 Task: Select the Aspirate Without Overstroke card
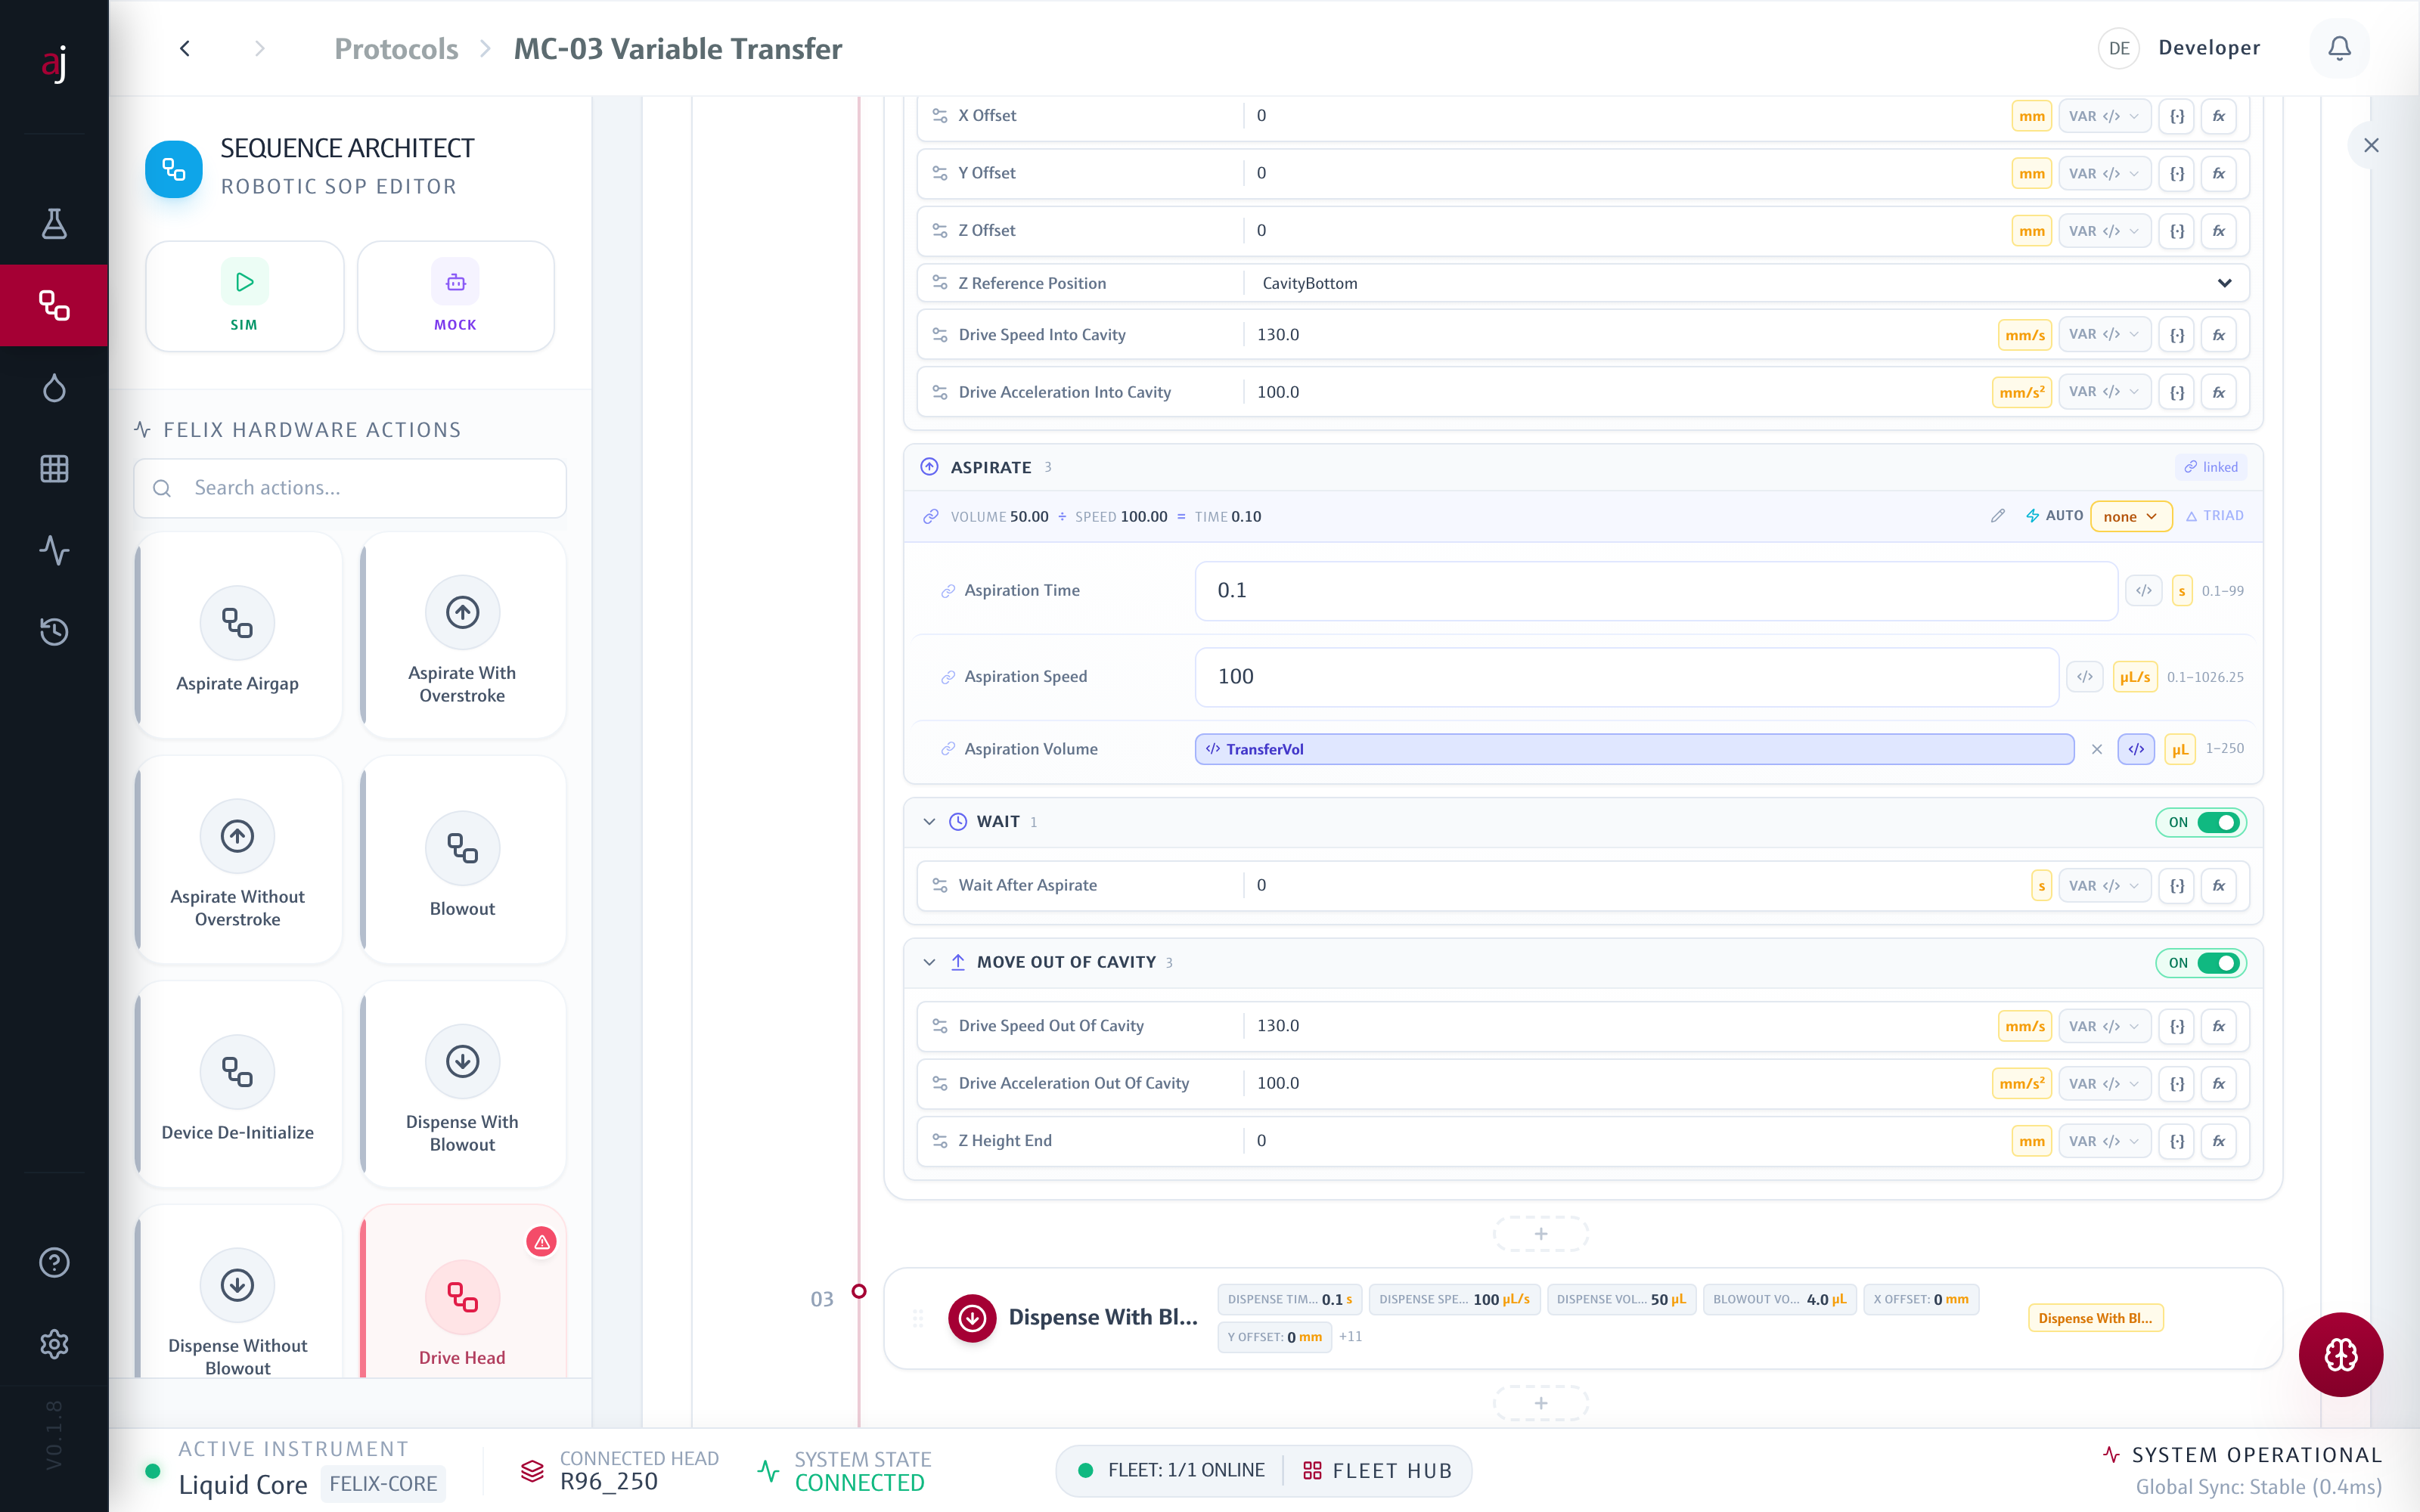click(x=238, y=860)
